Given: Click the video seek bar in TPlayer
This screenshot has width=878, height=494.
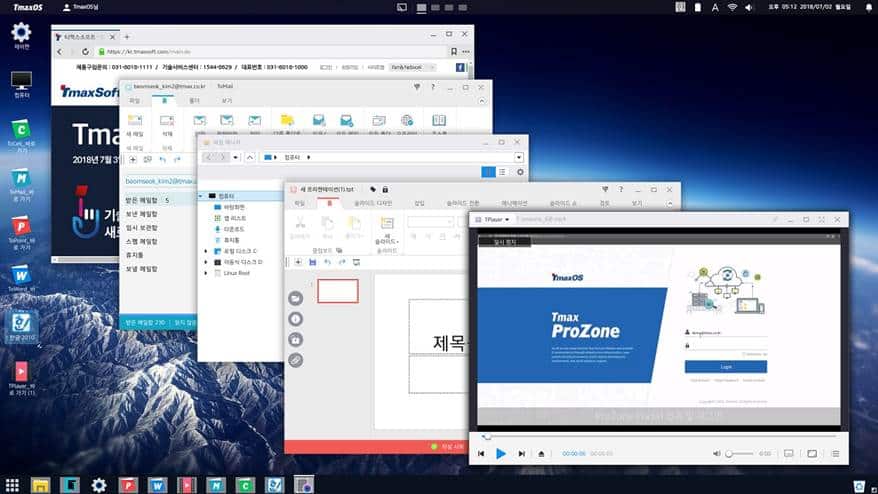Looking at the screenshot, I should click(660, 436).
